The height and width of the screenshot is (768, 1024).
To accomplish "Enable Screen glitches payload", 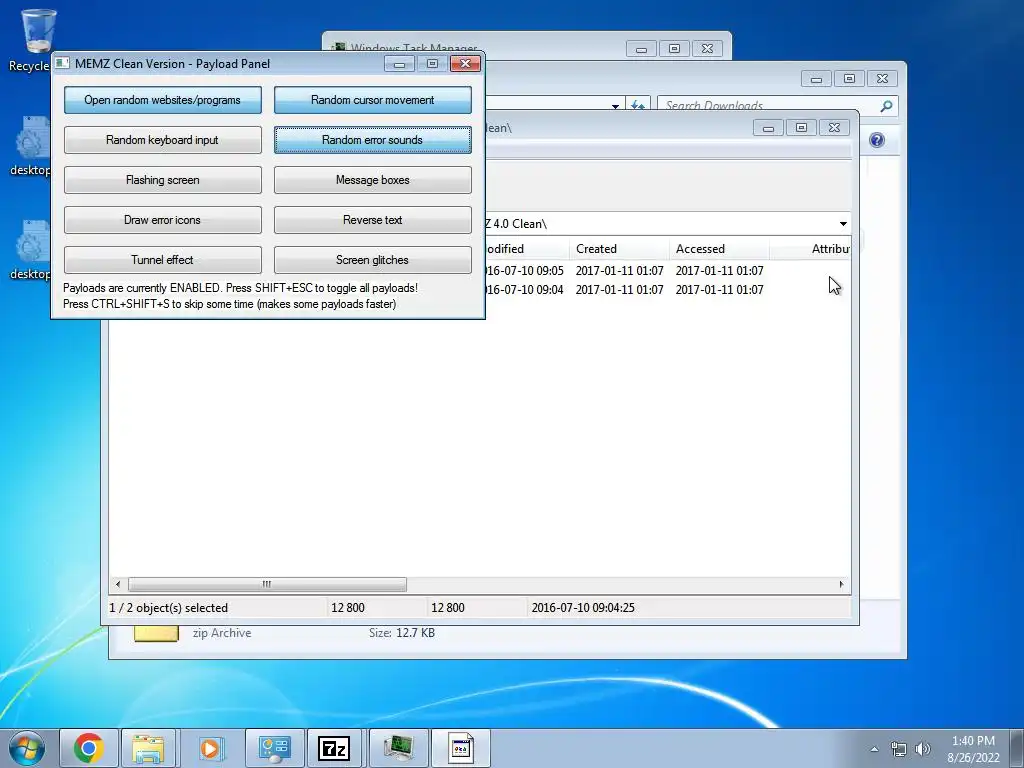I will pyautogui.click(x=372, y=259).
